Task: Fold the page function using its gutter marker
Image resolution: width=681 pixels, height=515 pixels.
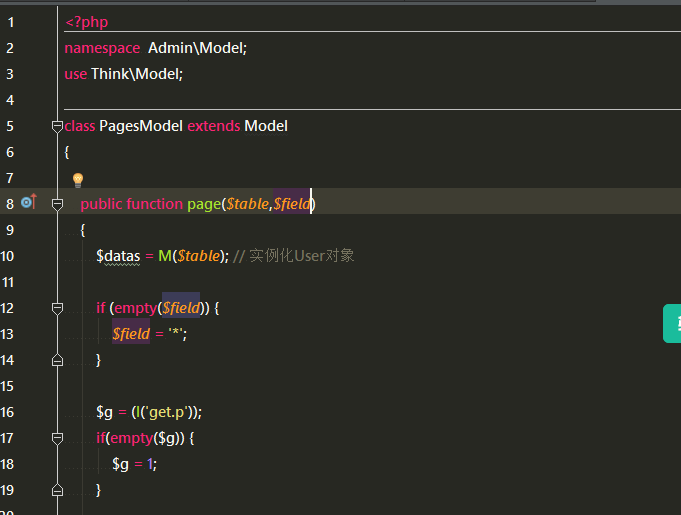Action: (57, 204)
